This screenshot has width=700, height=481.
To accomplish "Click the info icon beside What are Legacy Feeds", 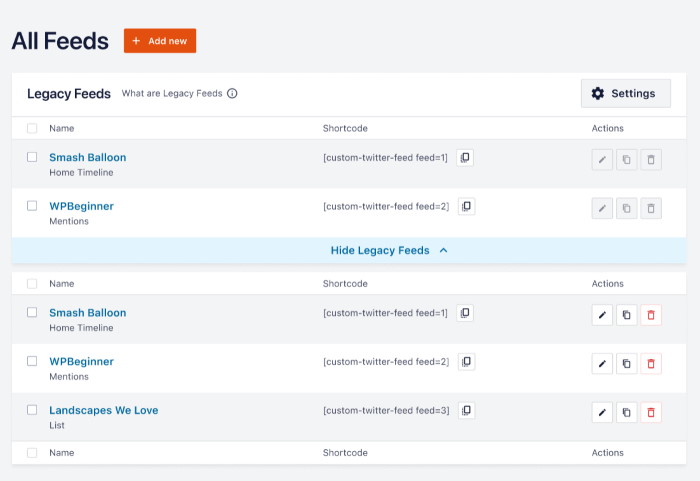I will tap(232, 94).
